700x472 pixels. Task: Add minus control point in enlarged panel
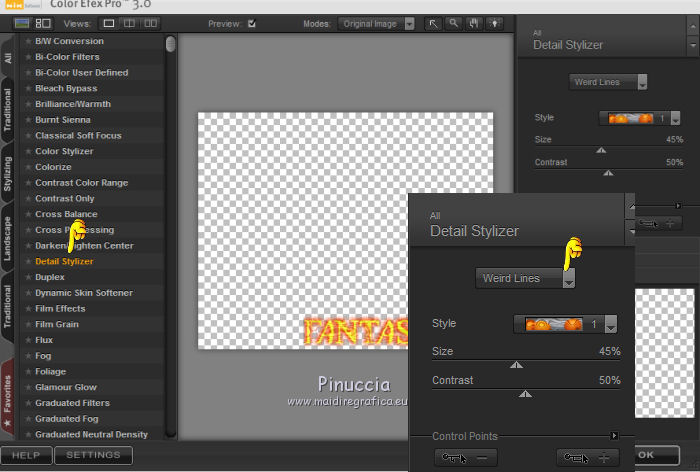tap(466, 458)
